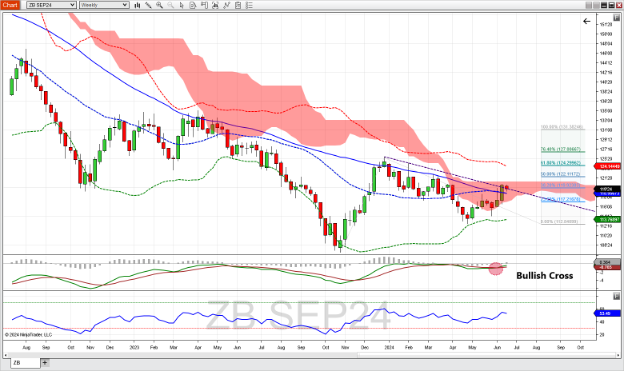Click the orange Chart title label
This screenshot has height=372, width=624.
[10, 5]
